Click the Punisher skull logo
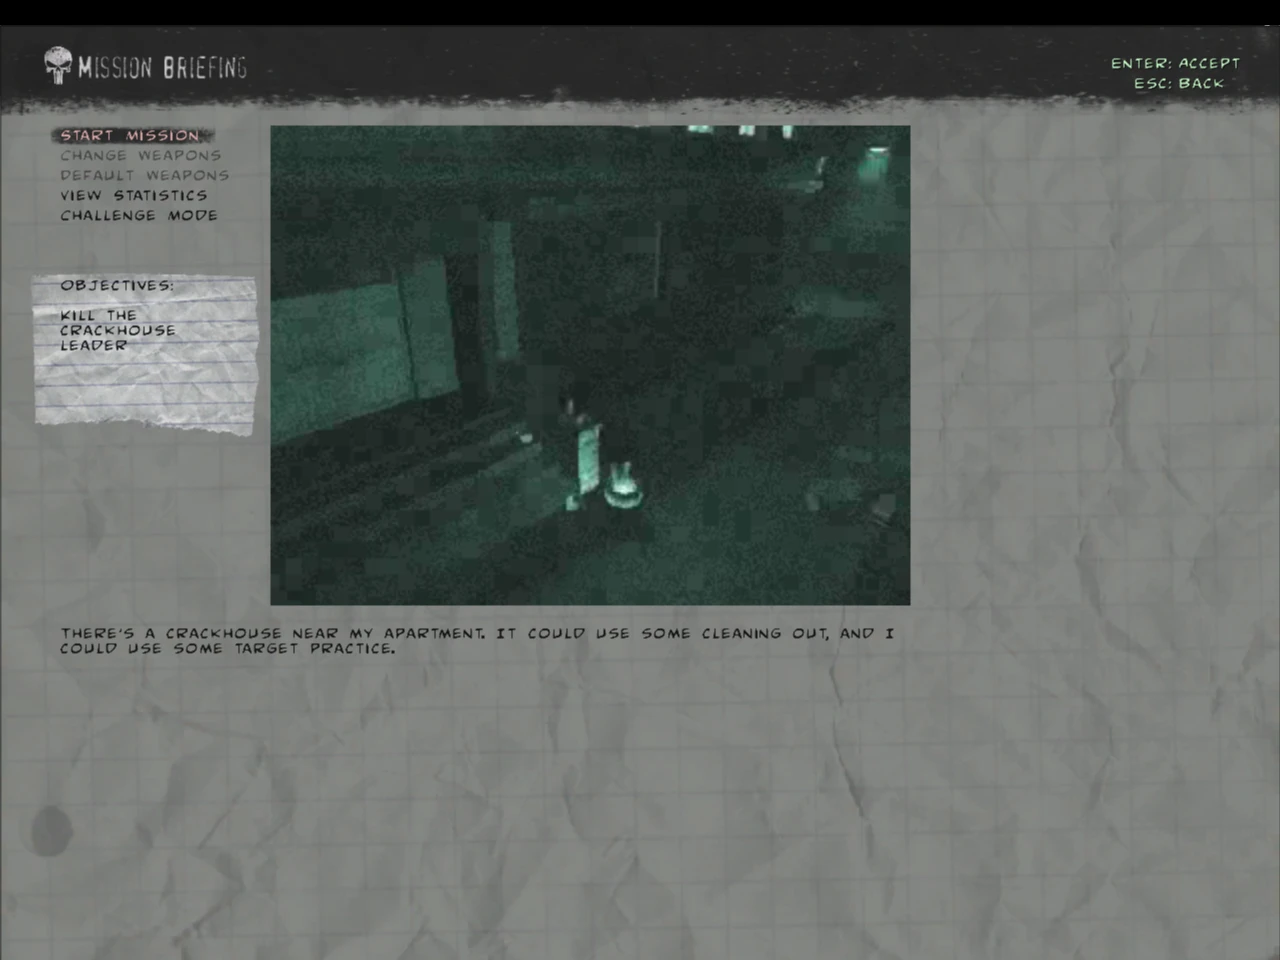Viewport: 1280px width, 960px height. point(58,66)
